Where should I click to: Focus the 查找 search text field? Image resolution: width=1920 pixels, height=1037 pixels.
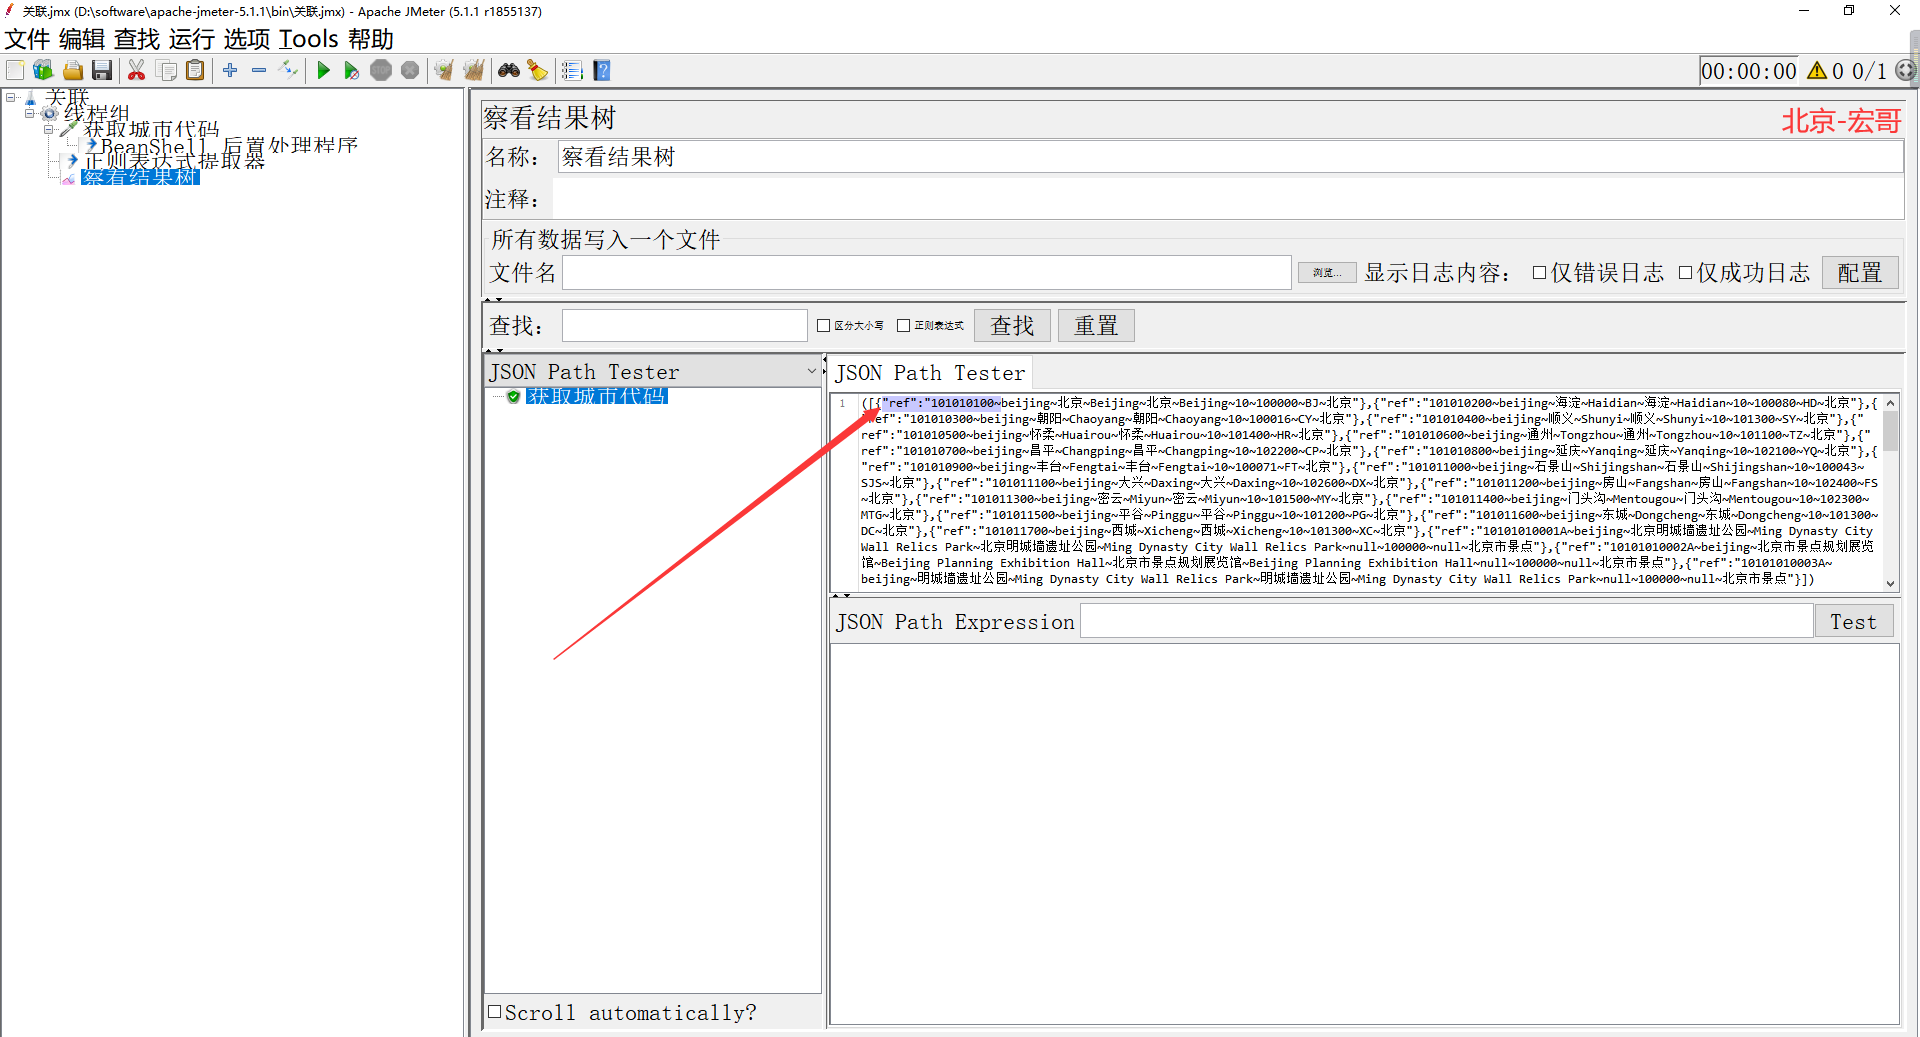[685, 325]
